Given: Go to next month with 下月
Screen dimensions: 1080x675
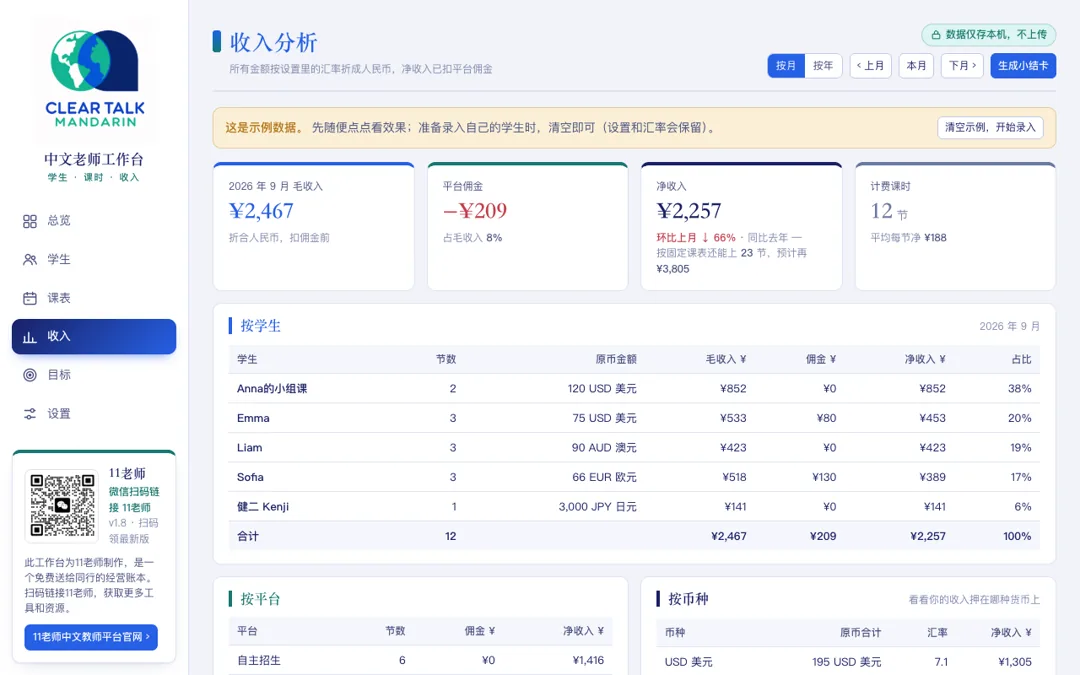Looking at the screenshot, I should [x=962, y=65].
